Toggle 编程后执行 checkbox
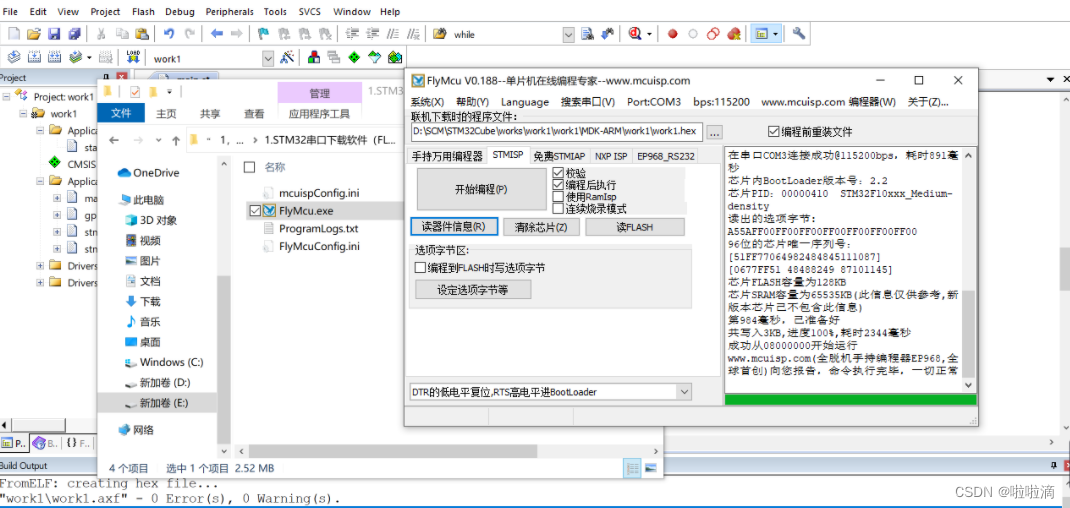The width and height of the screenshot is (1070, 508). (x=558, y=185)
